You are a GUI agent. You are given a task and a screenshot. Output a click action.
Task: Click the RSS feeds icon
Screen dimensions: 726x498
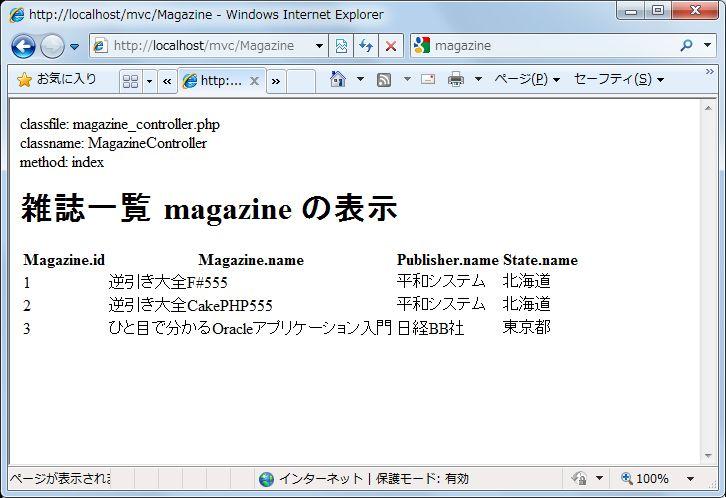[x=384, y=80]
